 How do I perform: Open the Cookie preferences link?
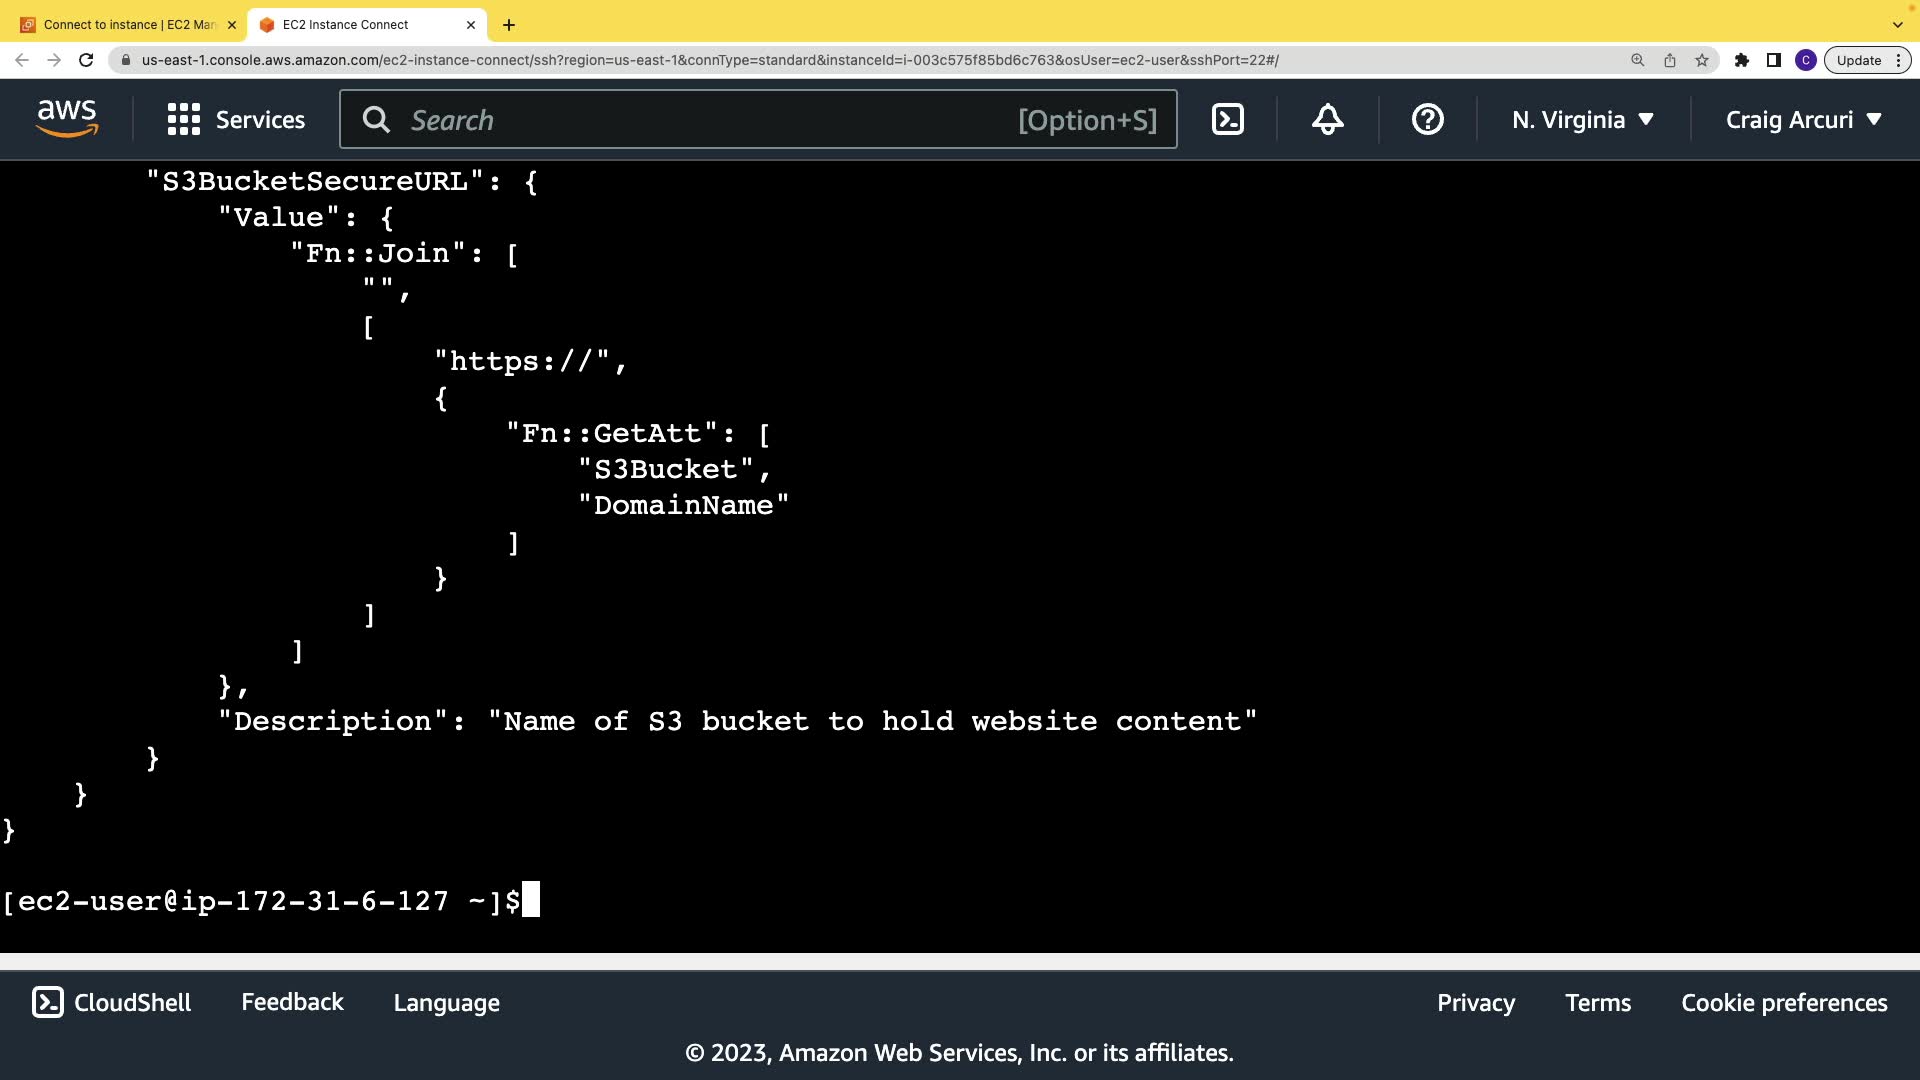coord(1784,1003)
